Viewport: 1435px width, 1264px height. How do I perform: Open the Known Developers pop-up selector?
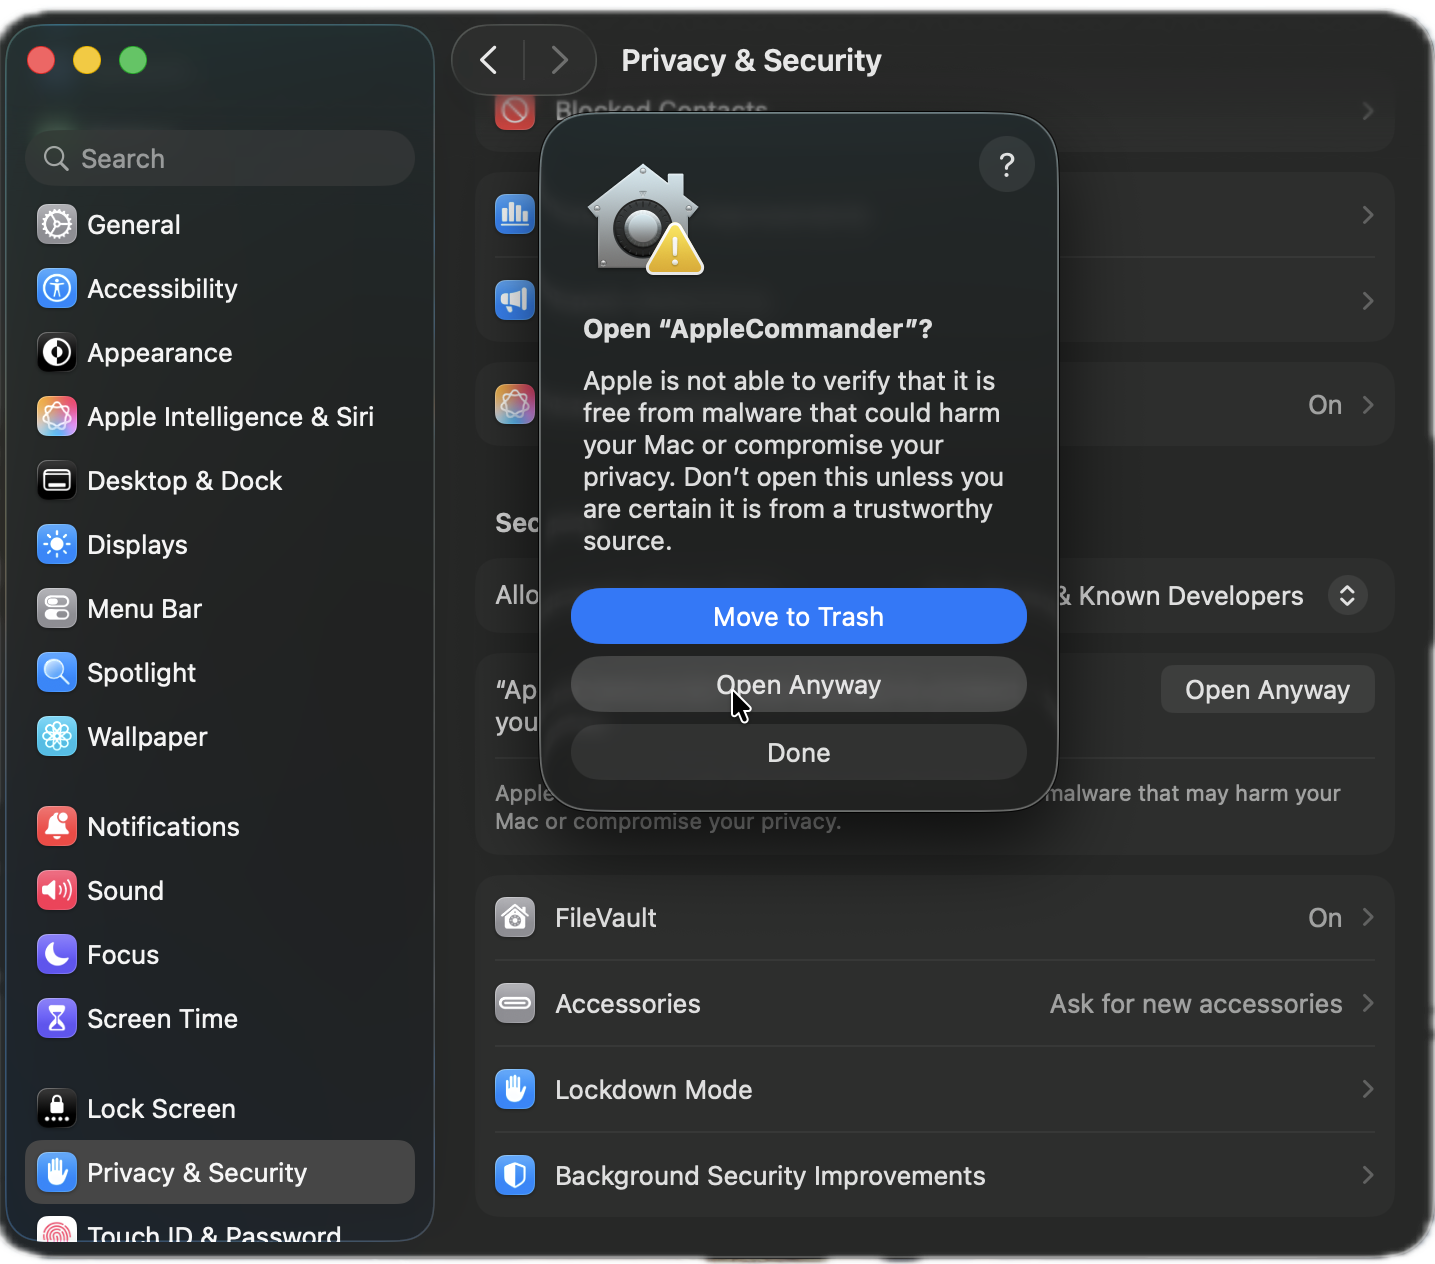1347,596
